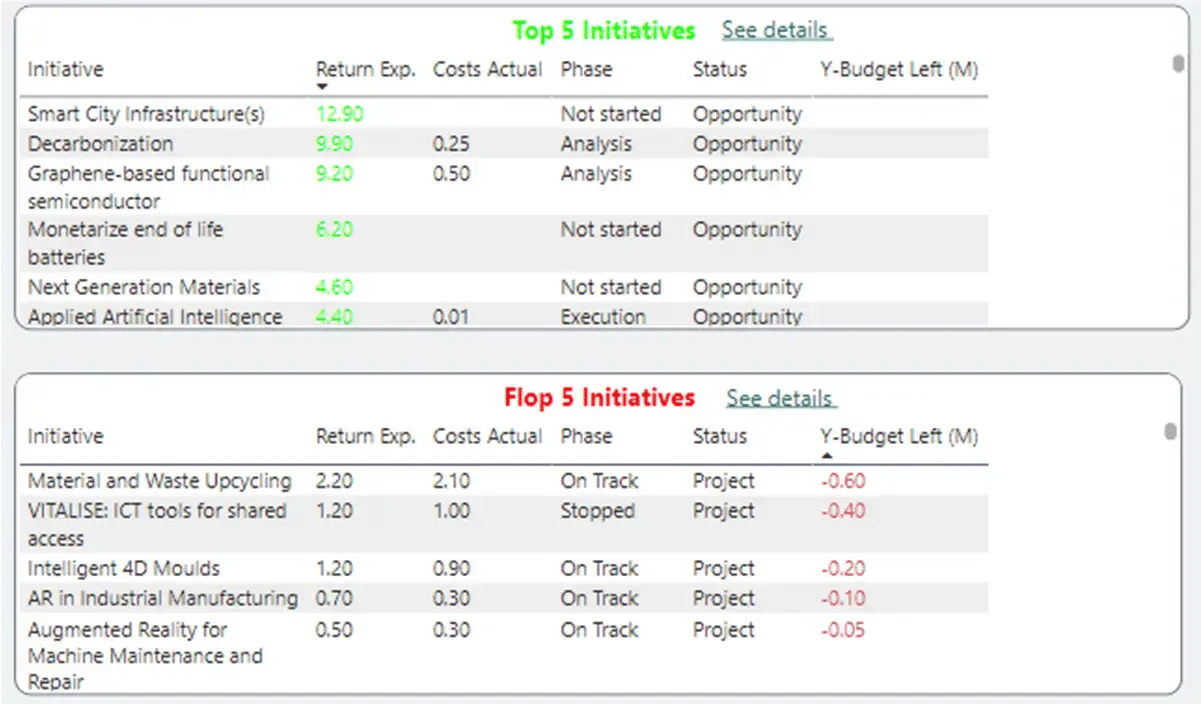Open See details for Flop 5 Initiatives
Viewport: 1201px width, 704px height.
click(780, 397)
